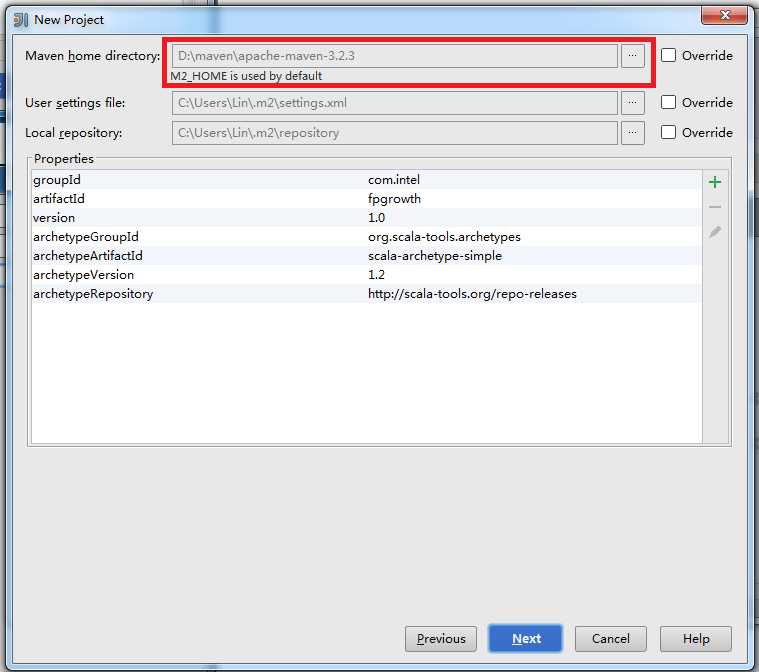Click the 1.2 archetypeVersion value

click(x=376, y=275)
